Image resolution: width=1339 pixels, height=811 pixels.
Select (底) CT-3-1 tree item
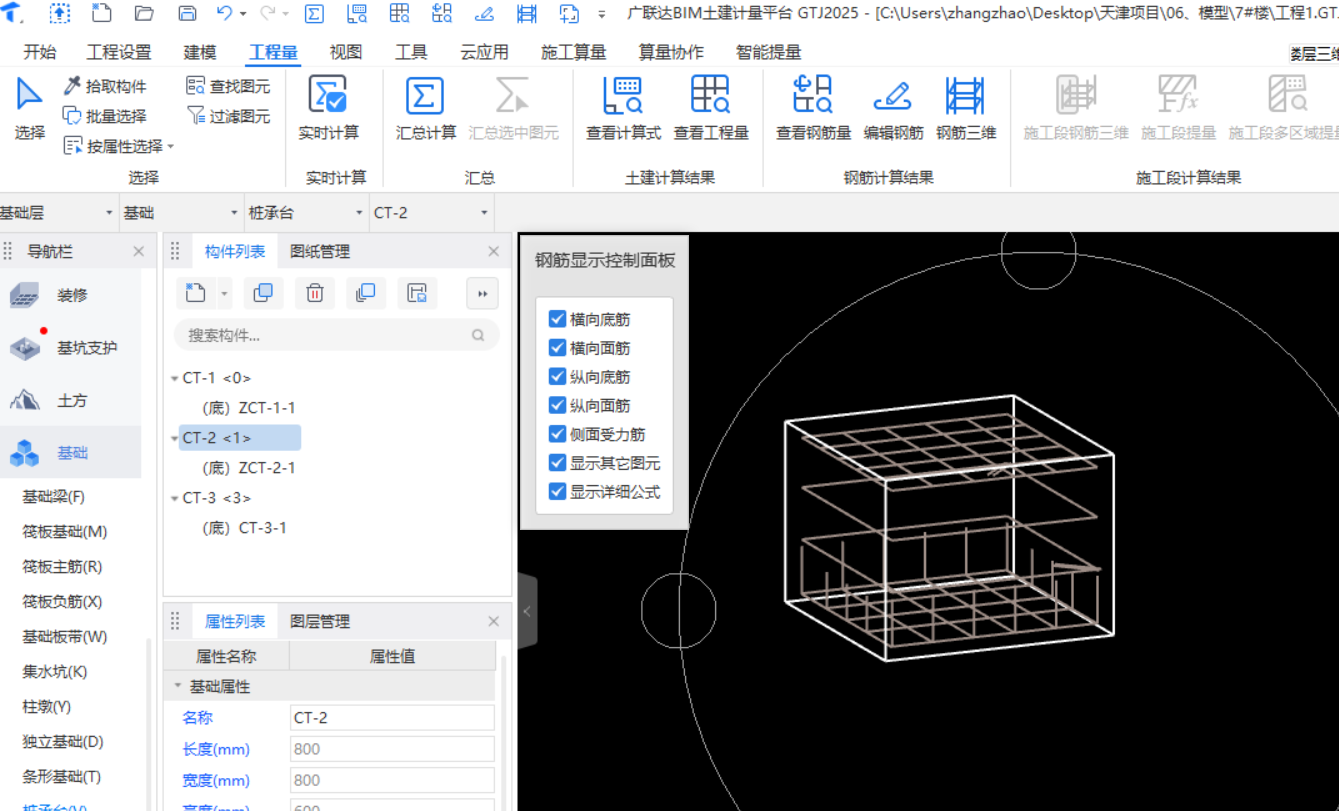coord(244,528)
